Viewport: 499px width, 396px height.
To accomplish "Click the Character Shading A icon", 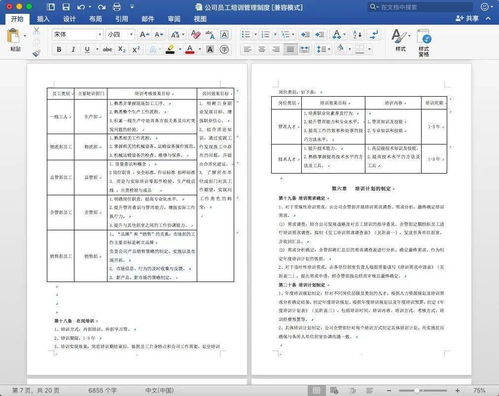I will (x=210, y=49).
